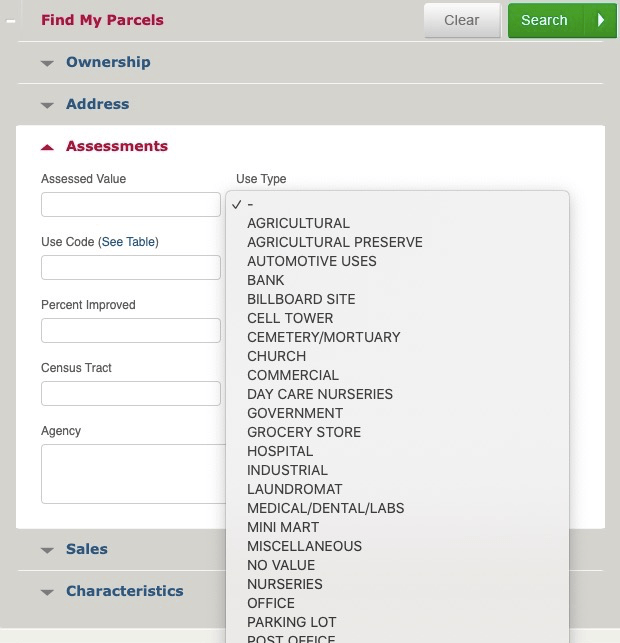Click the Census Tract input

pyautogui.click(x=130, y=394)
